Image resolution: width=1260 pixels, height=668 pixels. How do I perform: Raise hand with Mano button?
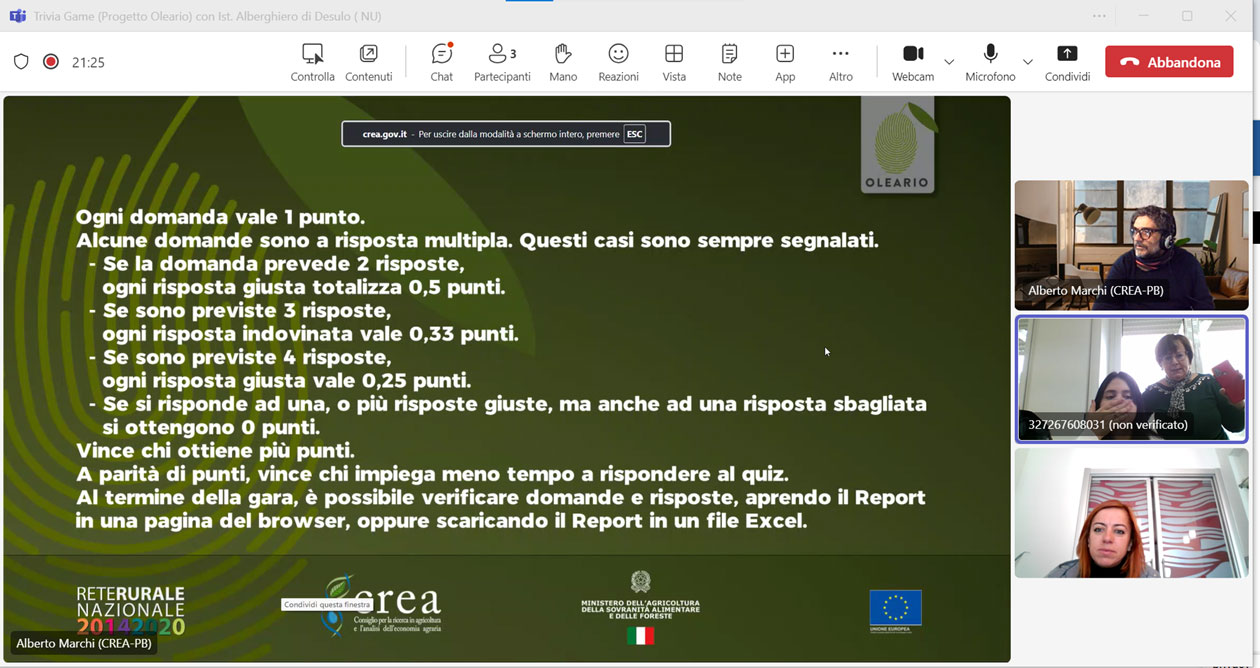563,62
